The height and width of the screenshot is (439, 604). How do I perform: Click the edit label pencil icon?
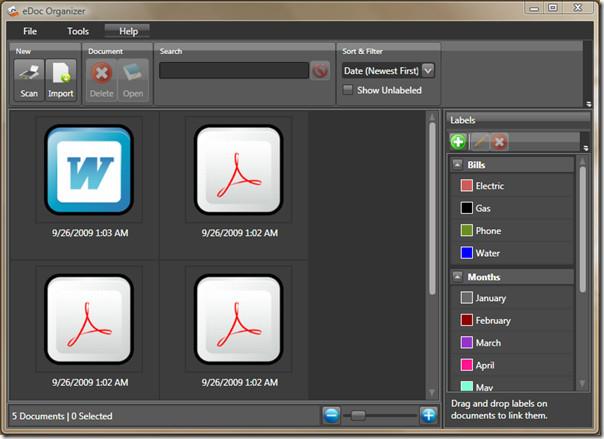click(x=479, y=142)
